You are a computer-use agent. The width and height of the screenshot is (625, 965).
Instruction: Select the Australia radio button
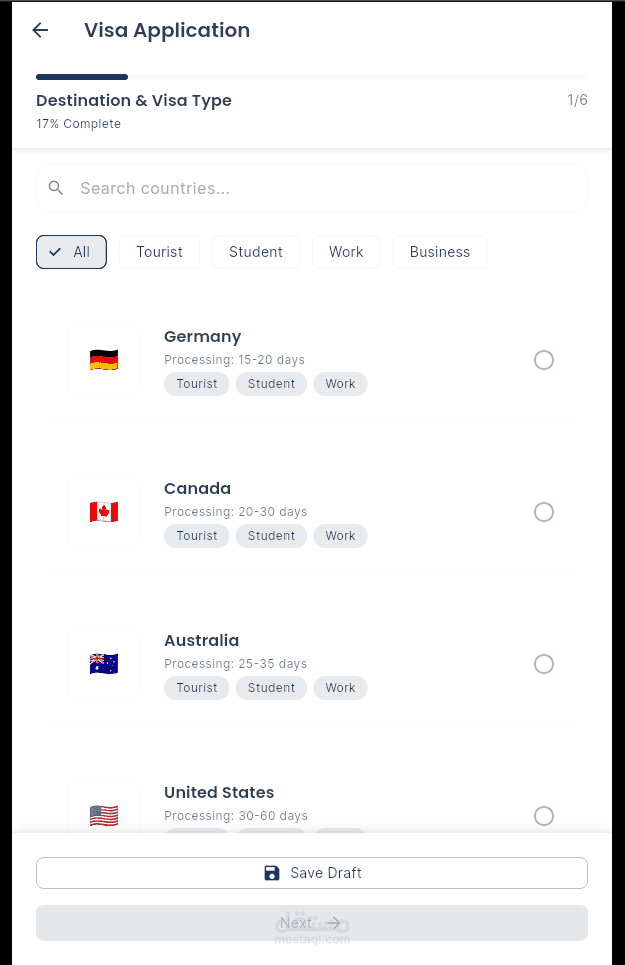(544, 664)
